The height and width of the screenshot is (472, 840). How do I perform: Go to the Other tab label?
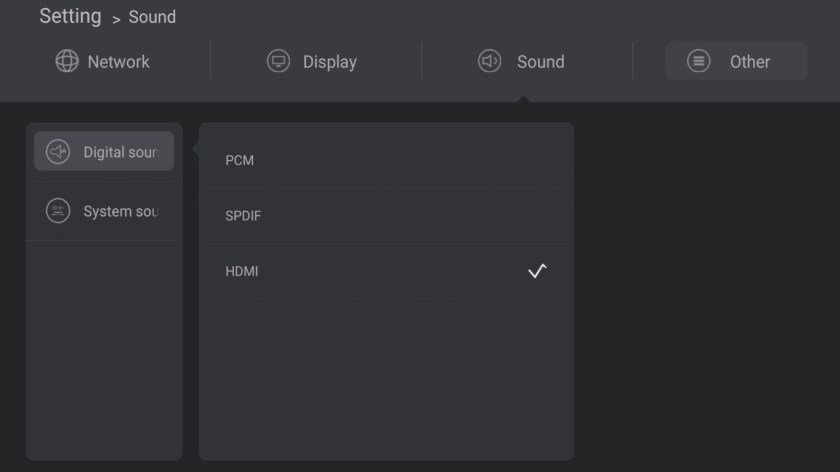click(x=750, y=62)
